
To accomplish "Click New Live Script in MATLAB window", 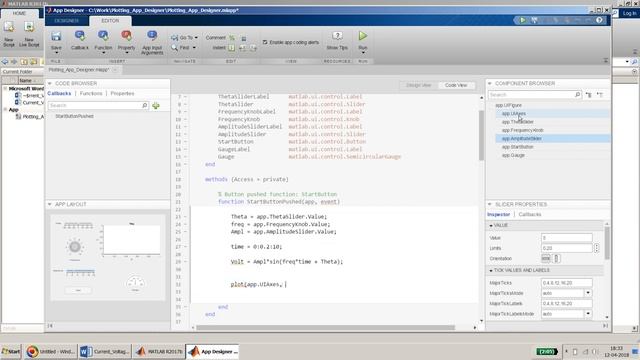I will [29, 34].
